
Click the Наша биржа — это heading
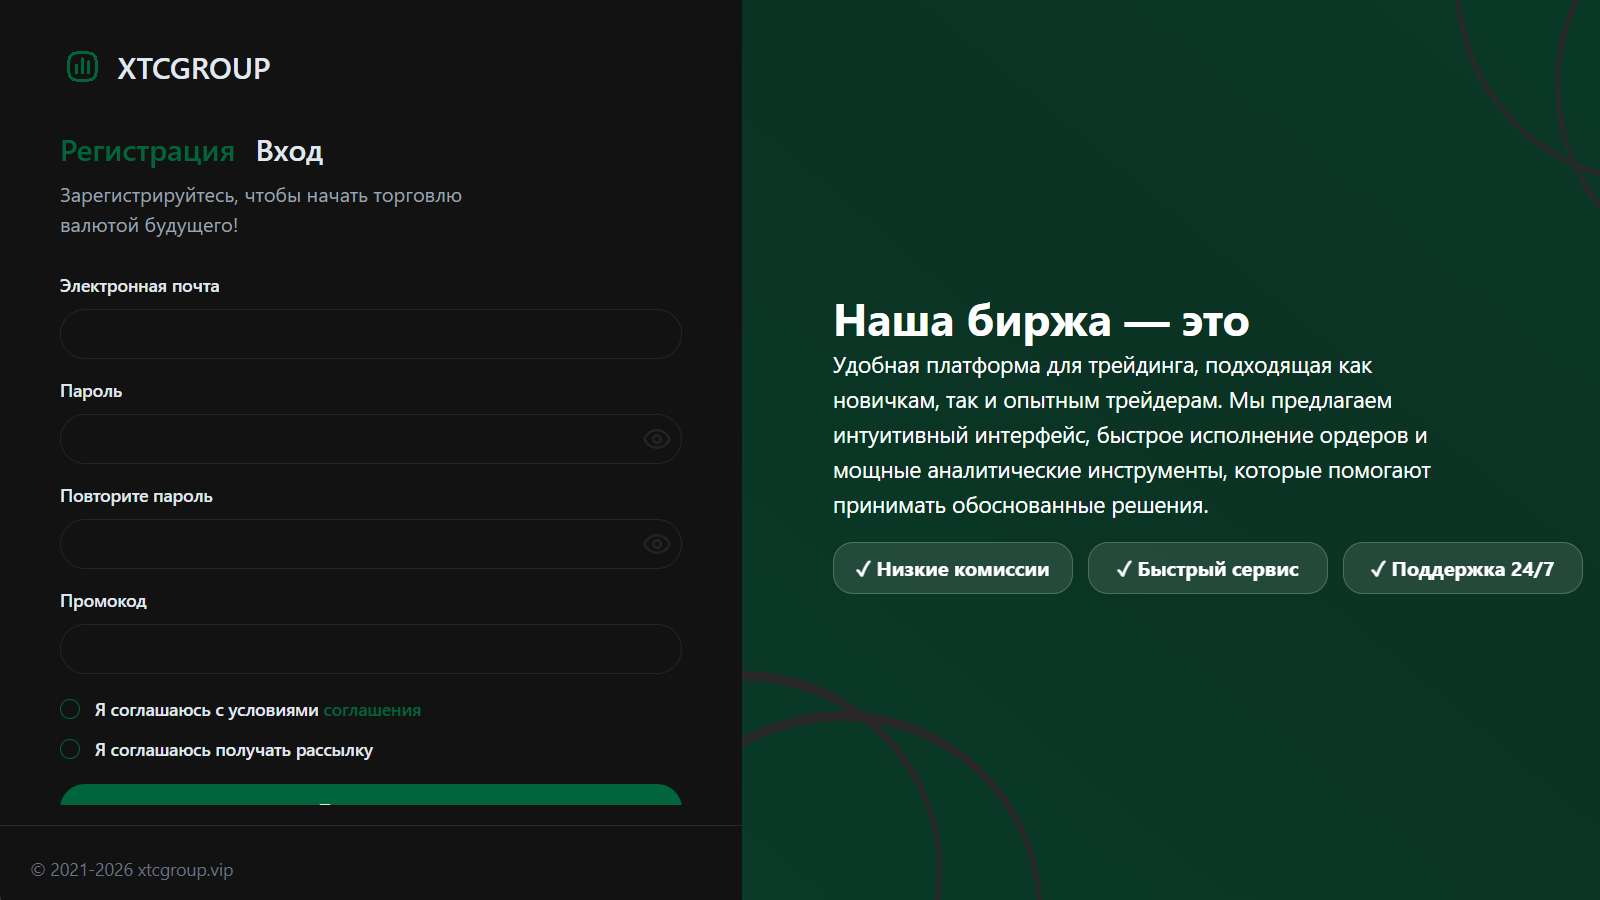click(x=1041, y=321)
